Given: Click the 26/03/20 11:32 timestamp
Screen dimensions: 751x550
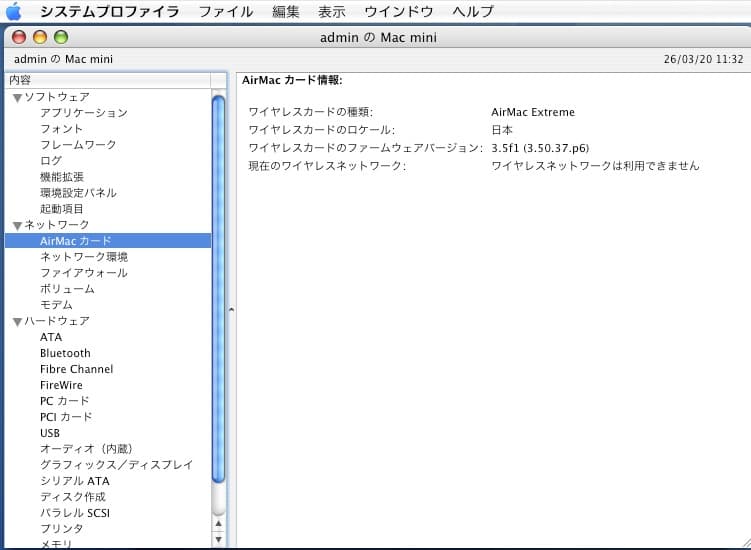Looking at the screenshot, I should (704, 59).
